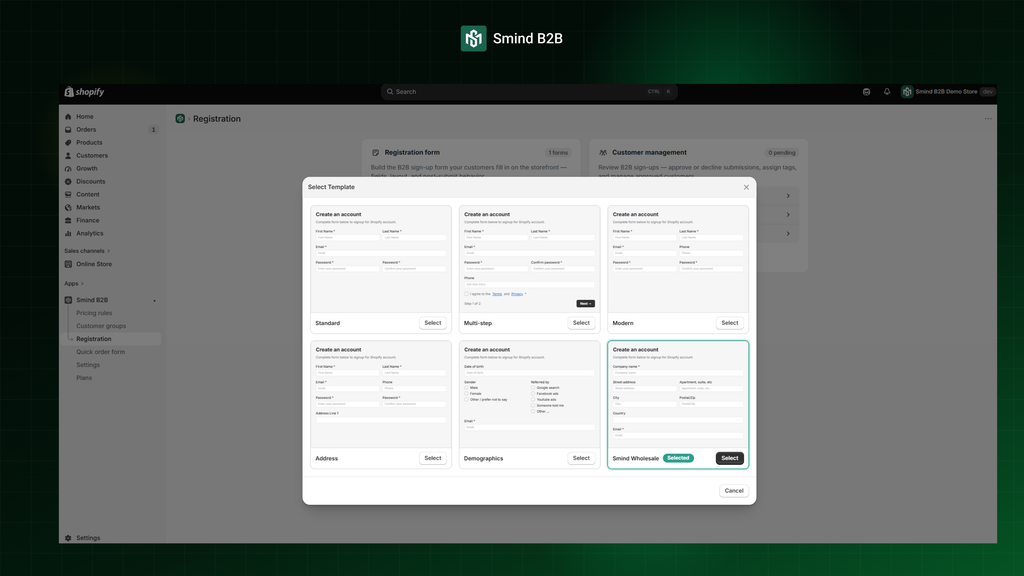This screenshot has height=576, width=1024.
Task: Click the Markets globe icon
Action: 68,208
